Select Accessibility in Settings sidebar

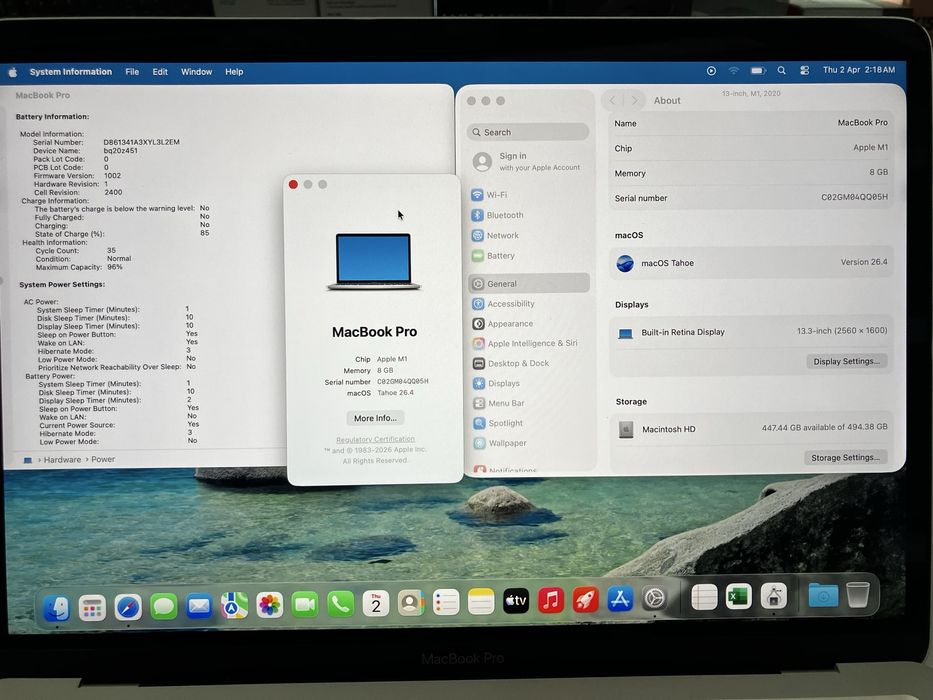click(x=529, y=304)
